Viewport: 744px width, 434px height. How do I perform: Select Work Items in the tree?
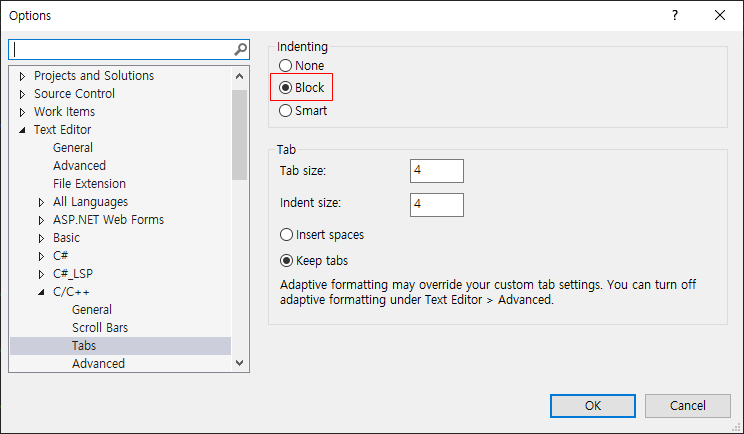click(65, 112)
